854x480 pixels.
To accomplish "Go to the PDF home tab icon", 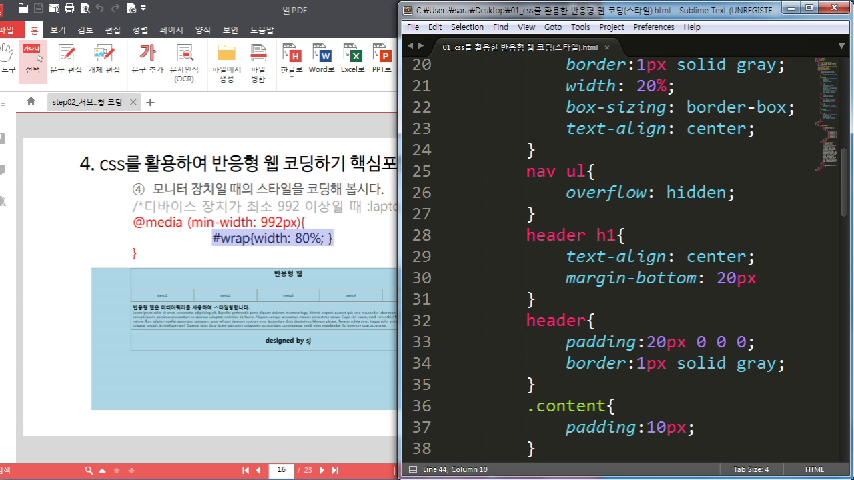I will click(x=30, y=102).
